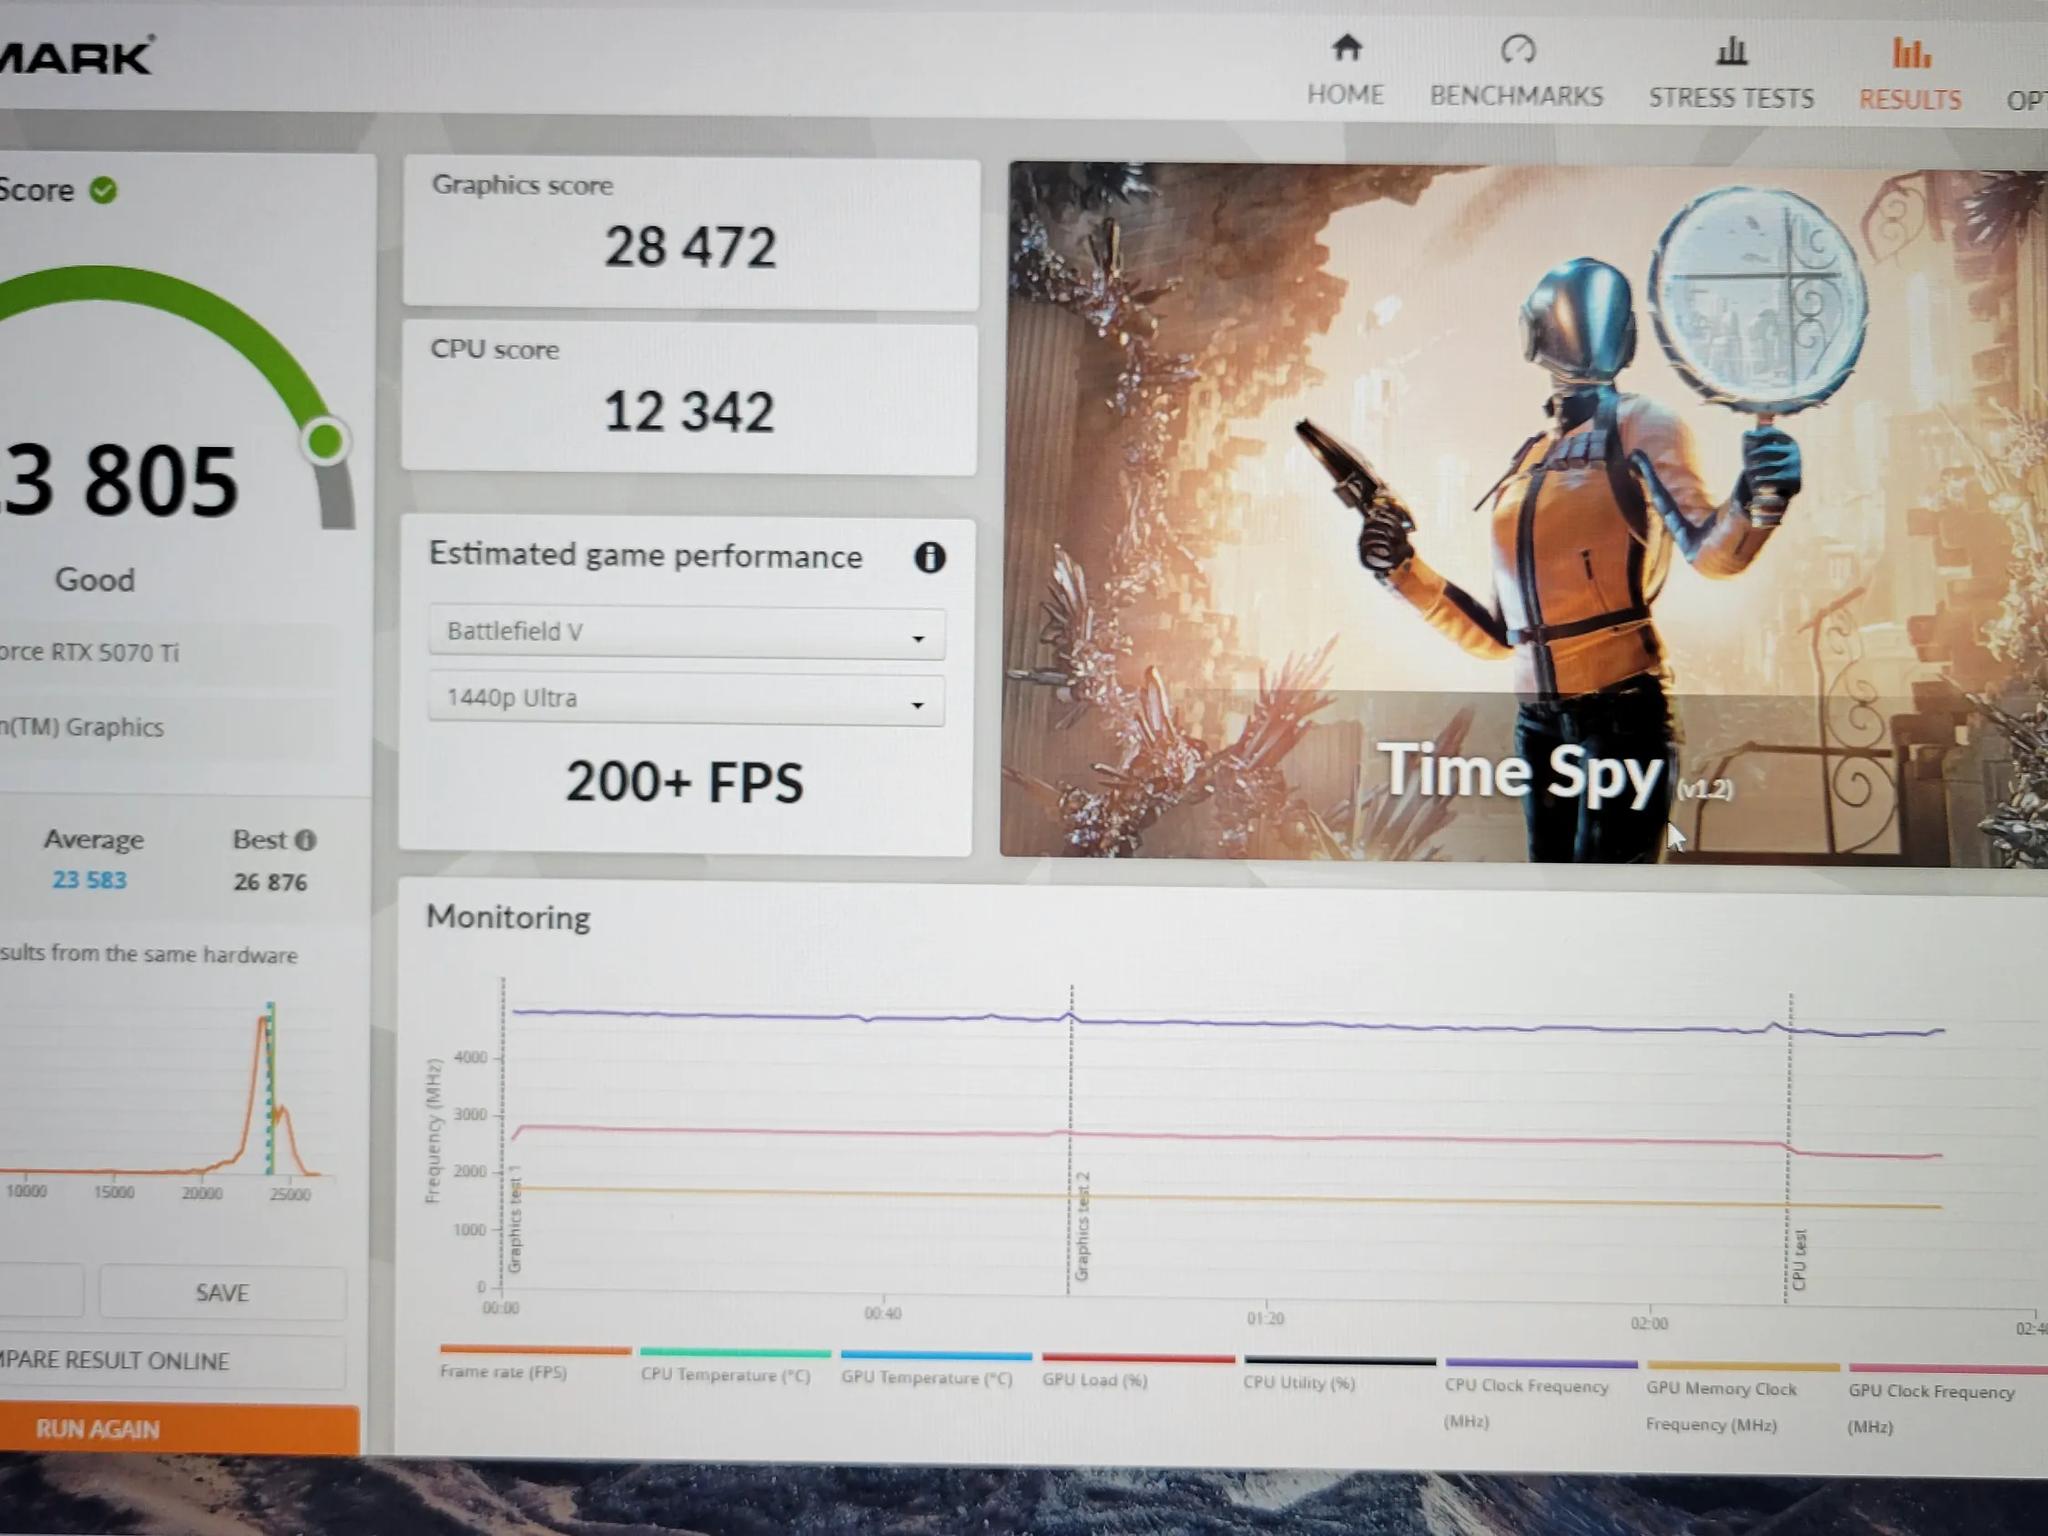The height and width of the screenshot is (1536, 2048).
Task: Click the 200+ FPS estimate text
Action: pyautogui.click(x=684, y=782)
